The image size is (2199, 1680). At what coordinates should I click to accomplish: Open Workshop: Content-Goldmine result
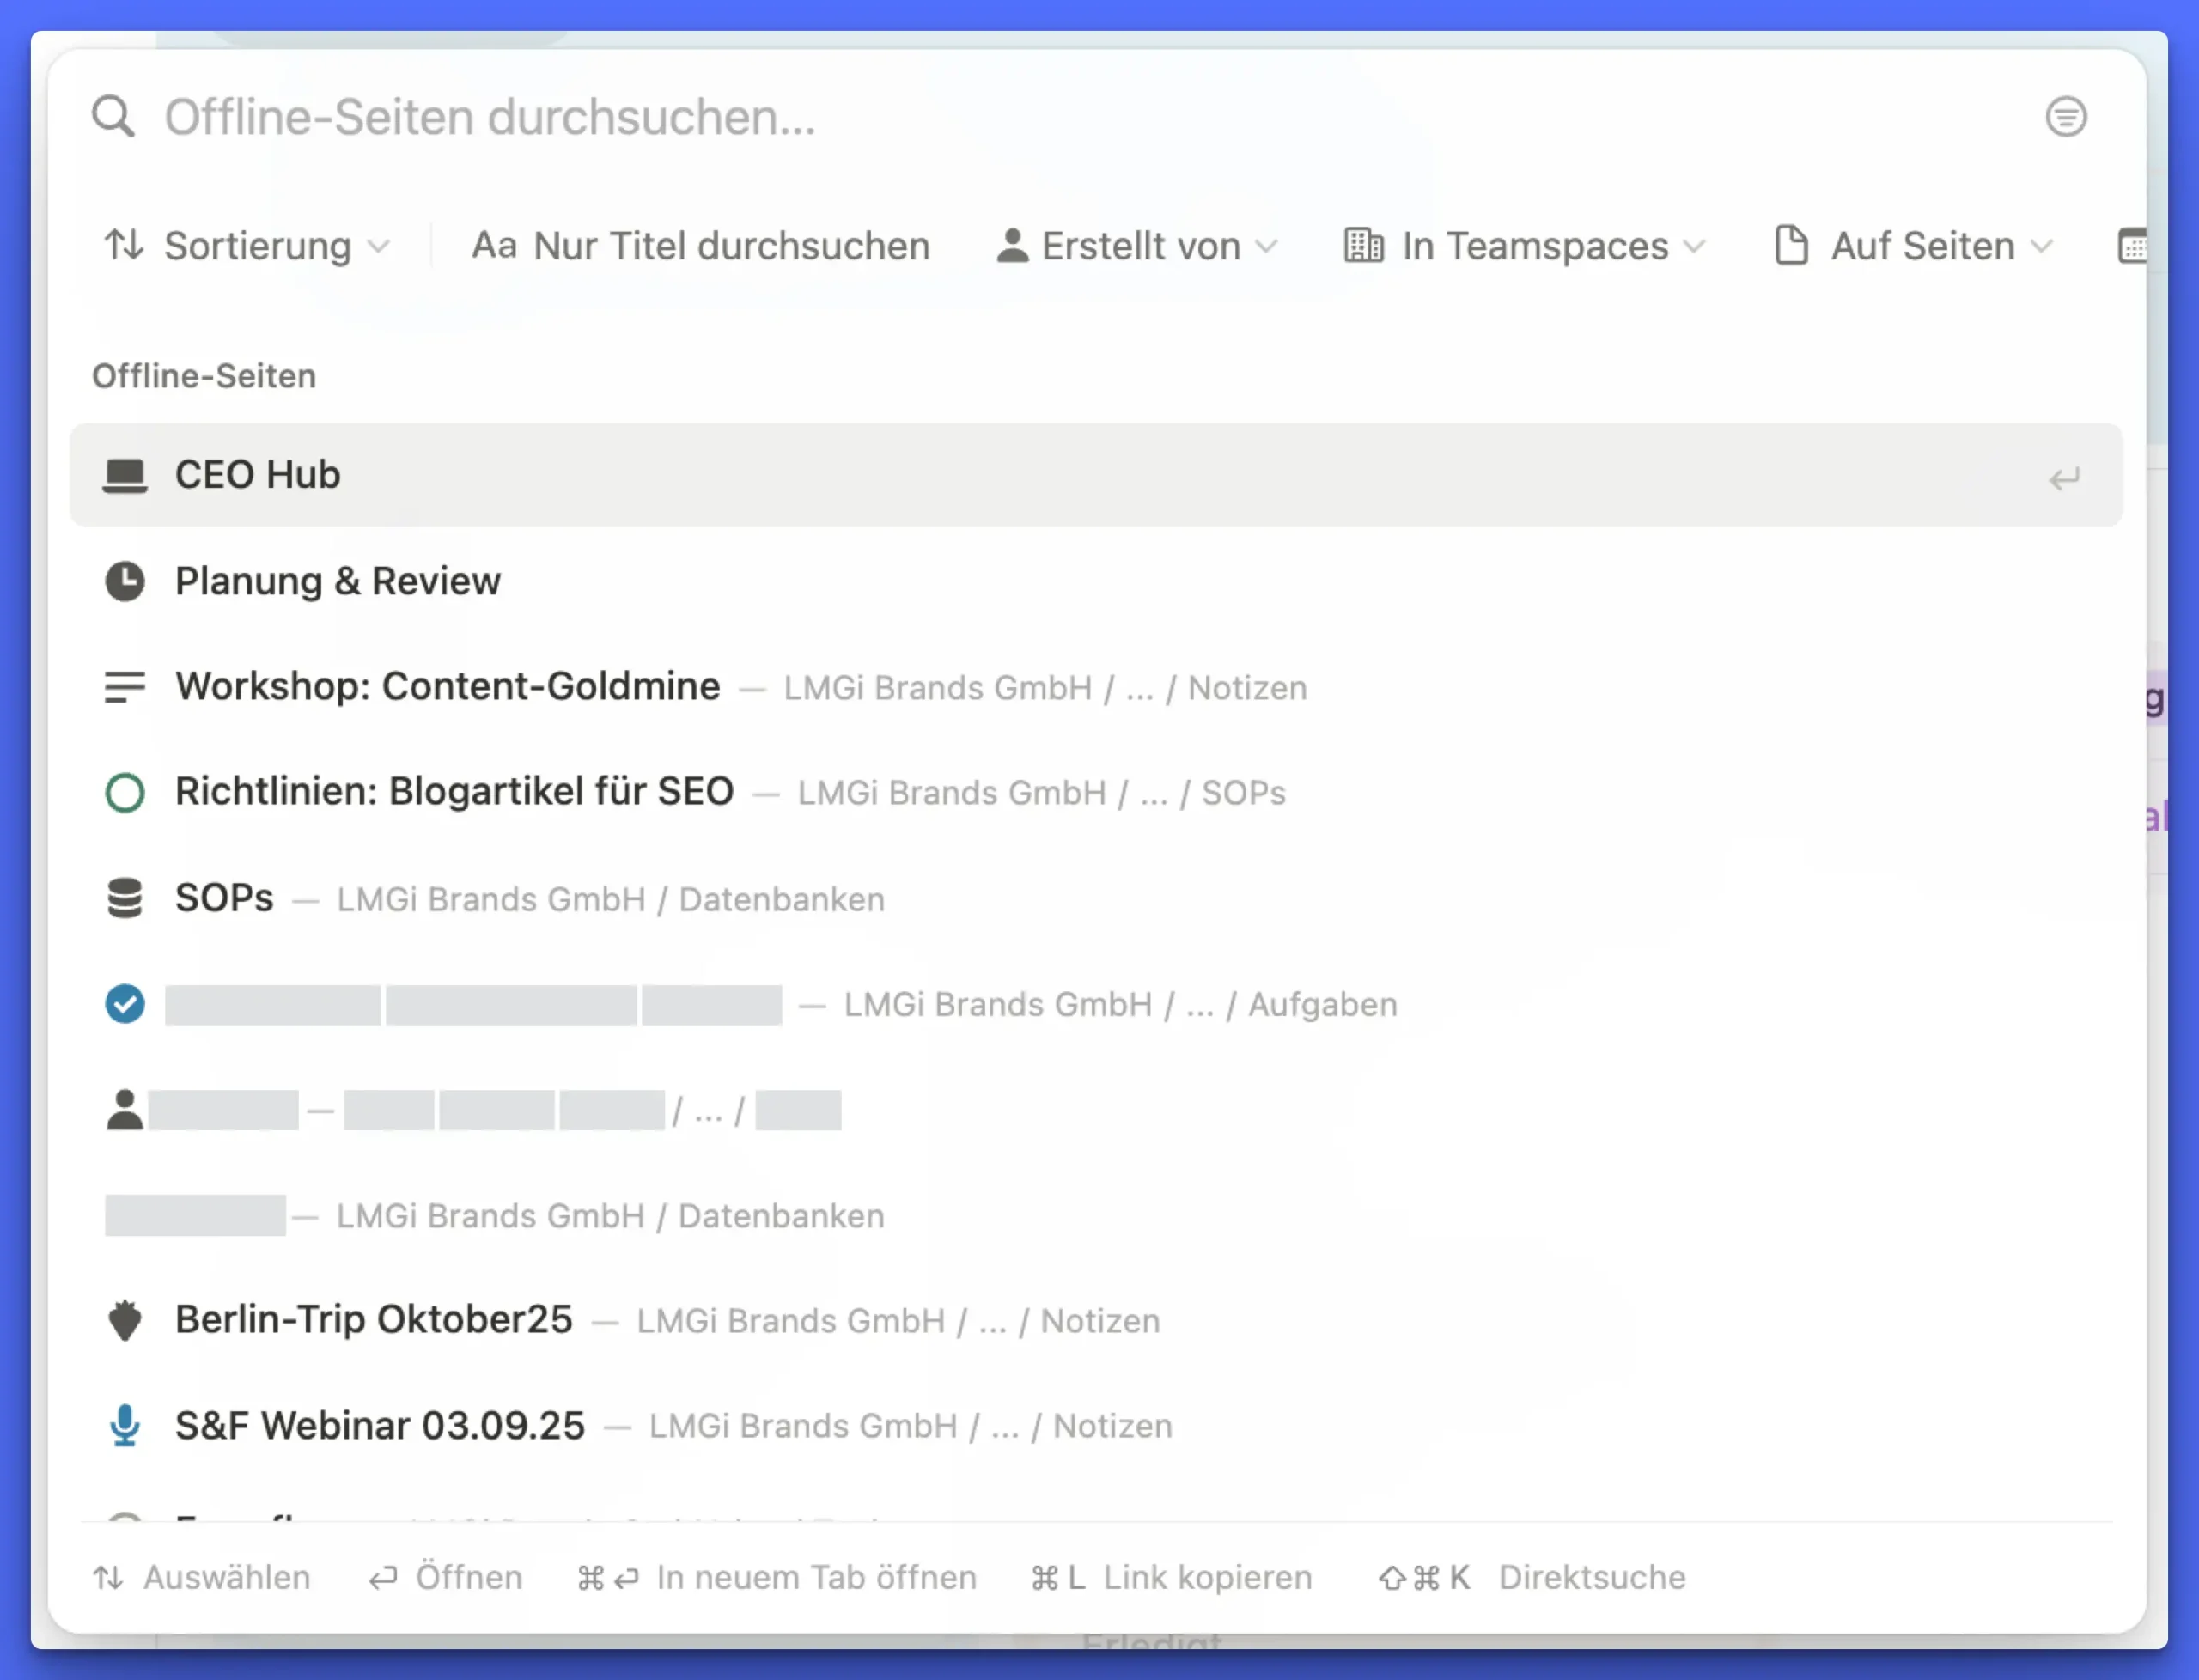448,687
